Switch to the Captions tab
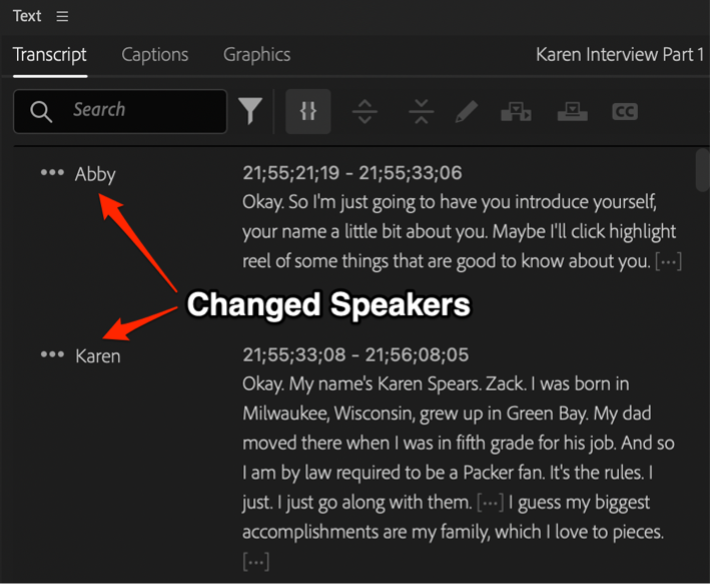715x586 pixels. [155, 55]
